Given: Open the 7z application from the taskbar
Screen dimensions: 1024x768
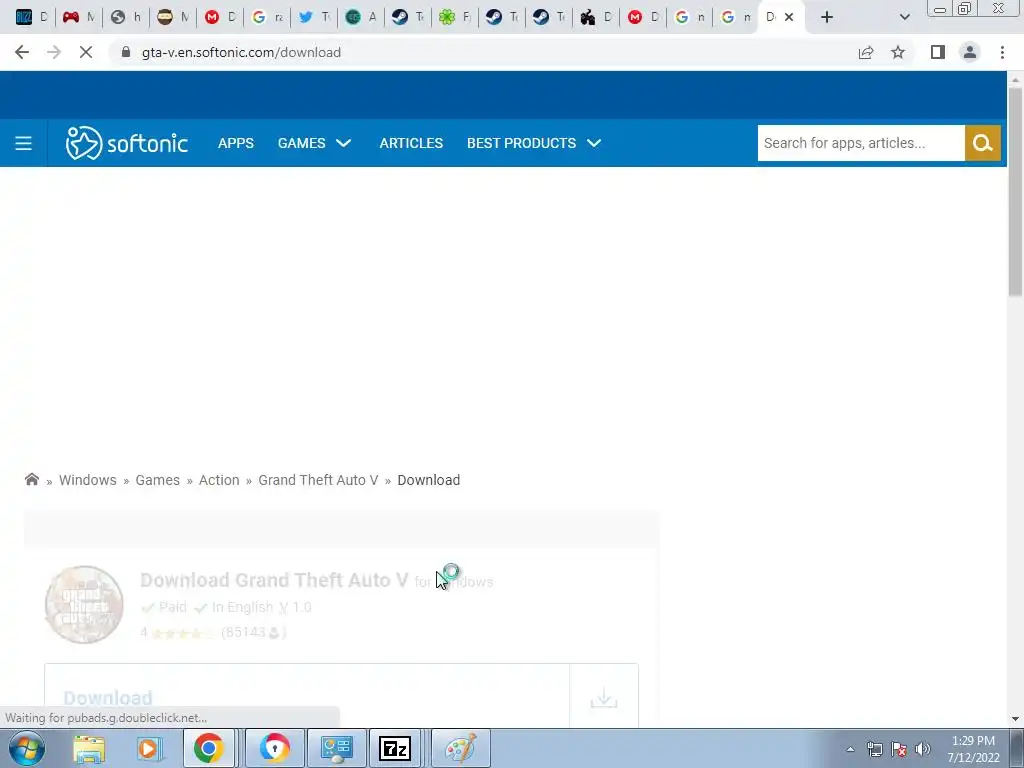Looking at the screenshot, I should click(394, 748).
